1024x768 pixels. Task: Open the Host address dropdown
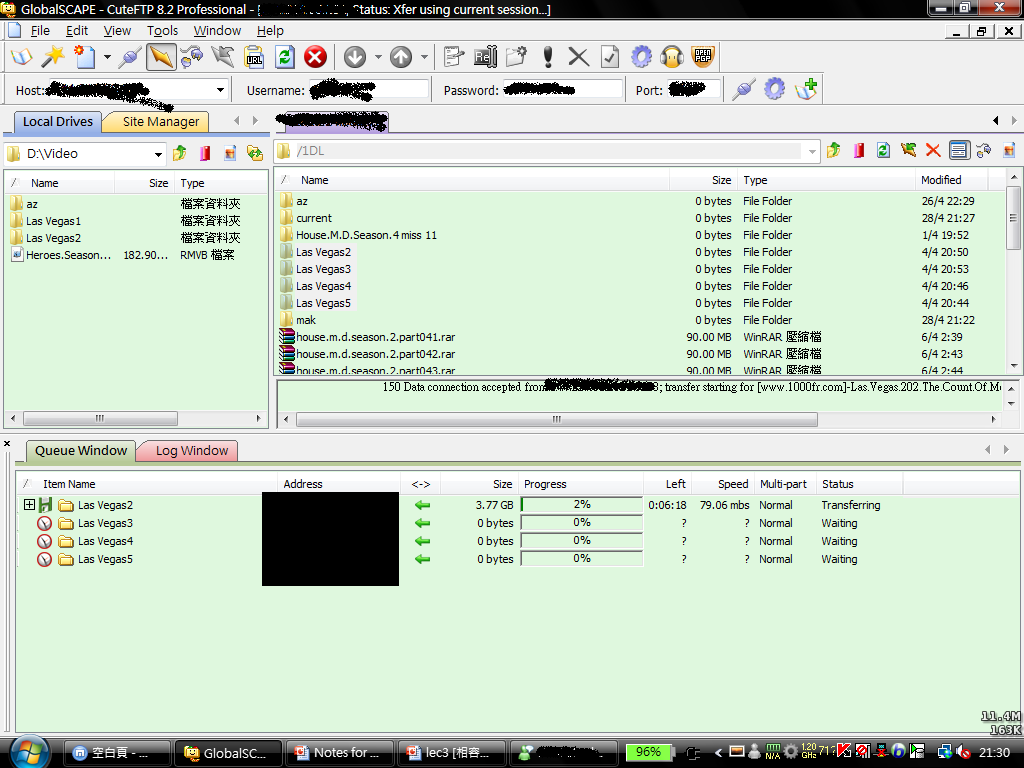tap(220, 90)
